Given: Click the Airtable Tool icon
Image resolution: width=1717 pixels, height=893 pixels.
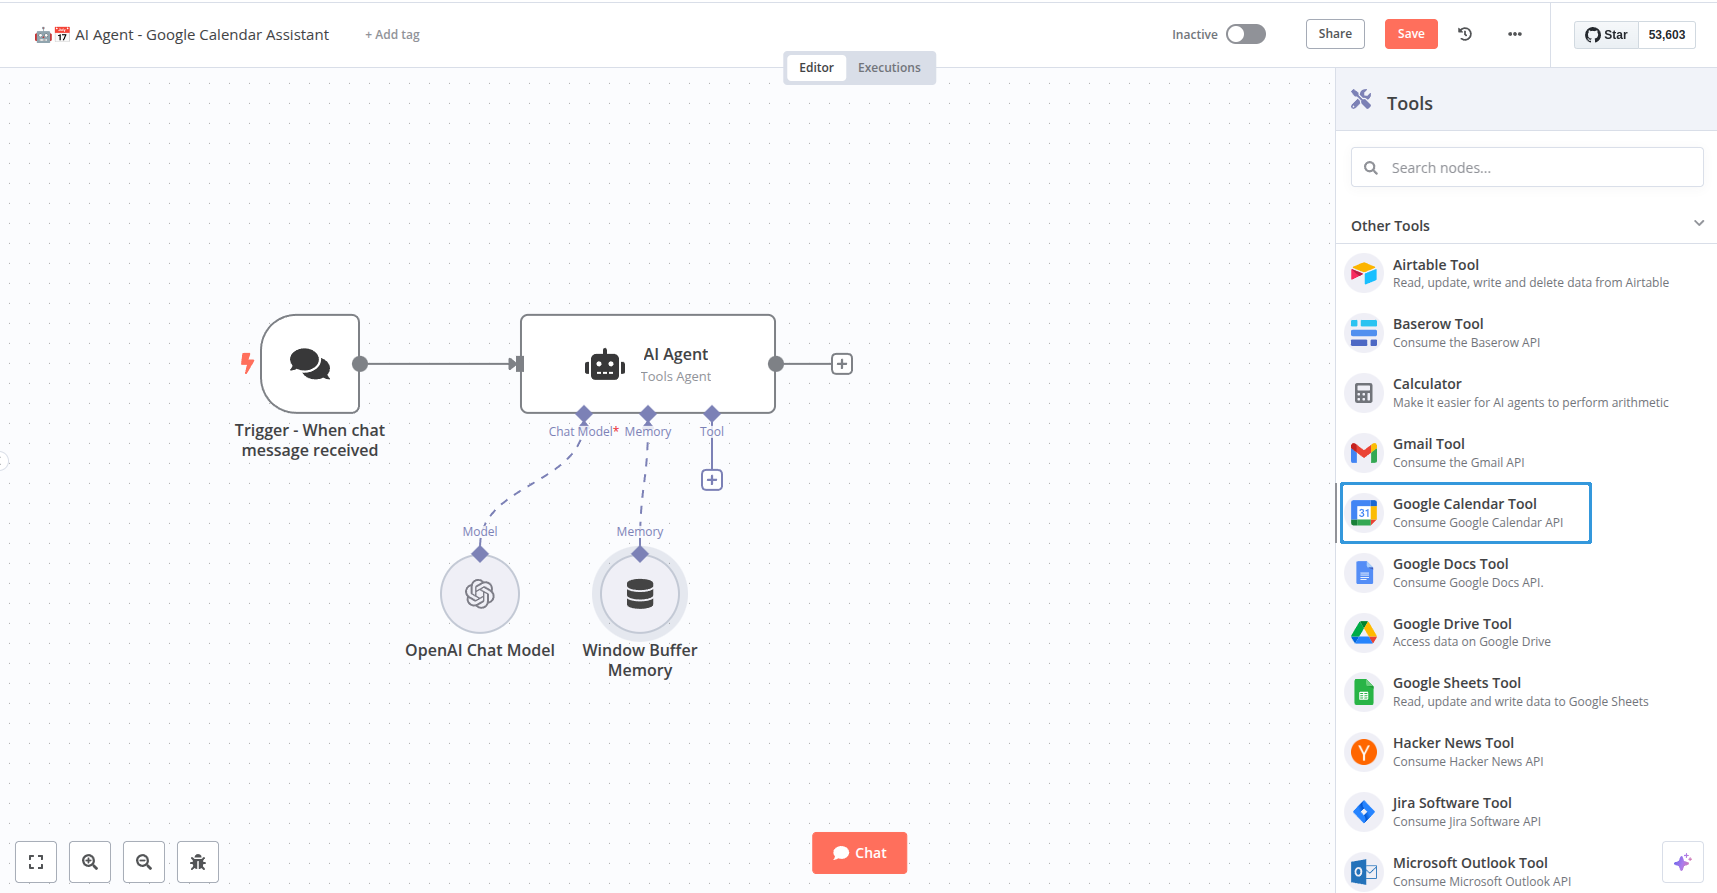Looking at the screenshot, I should (1364, 273).
